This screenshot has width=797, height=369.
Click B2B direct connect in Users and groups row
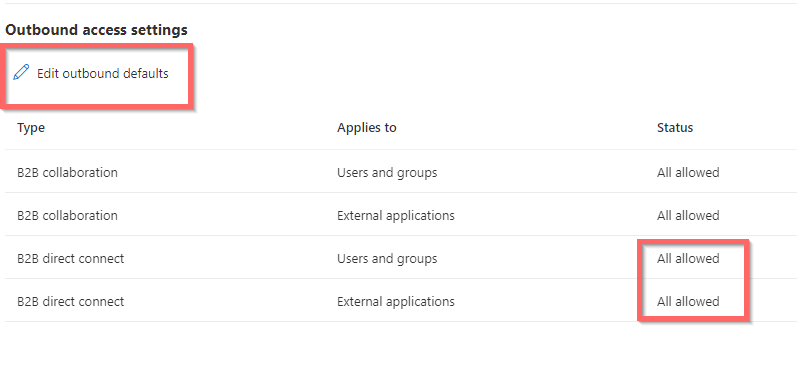[x=70, y=259]
